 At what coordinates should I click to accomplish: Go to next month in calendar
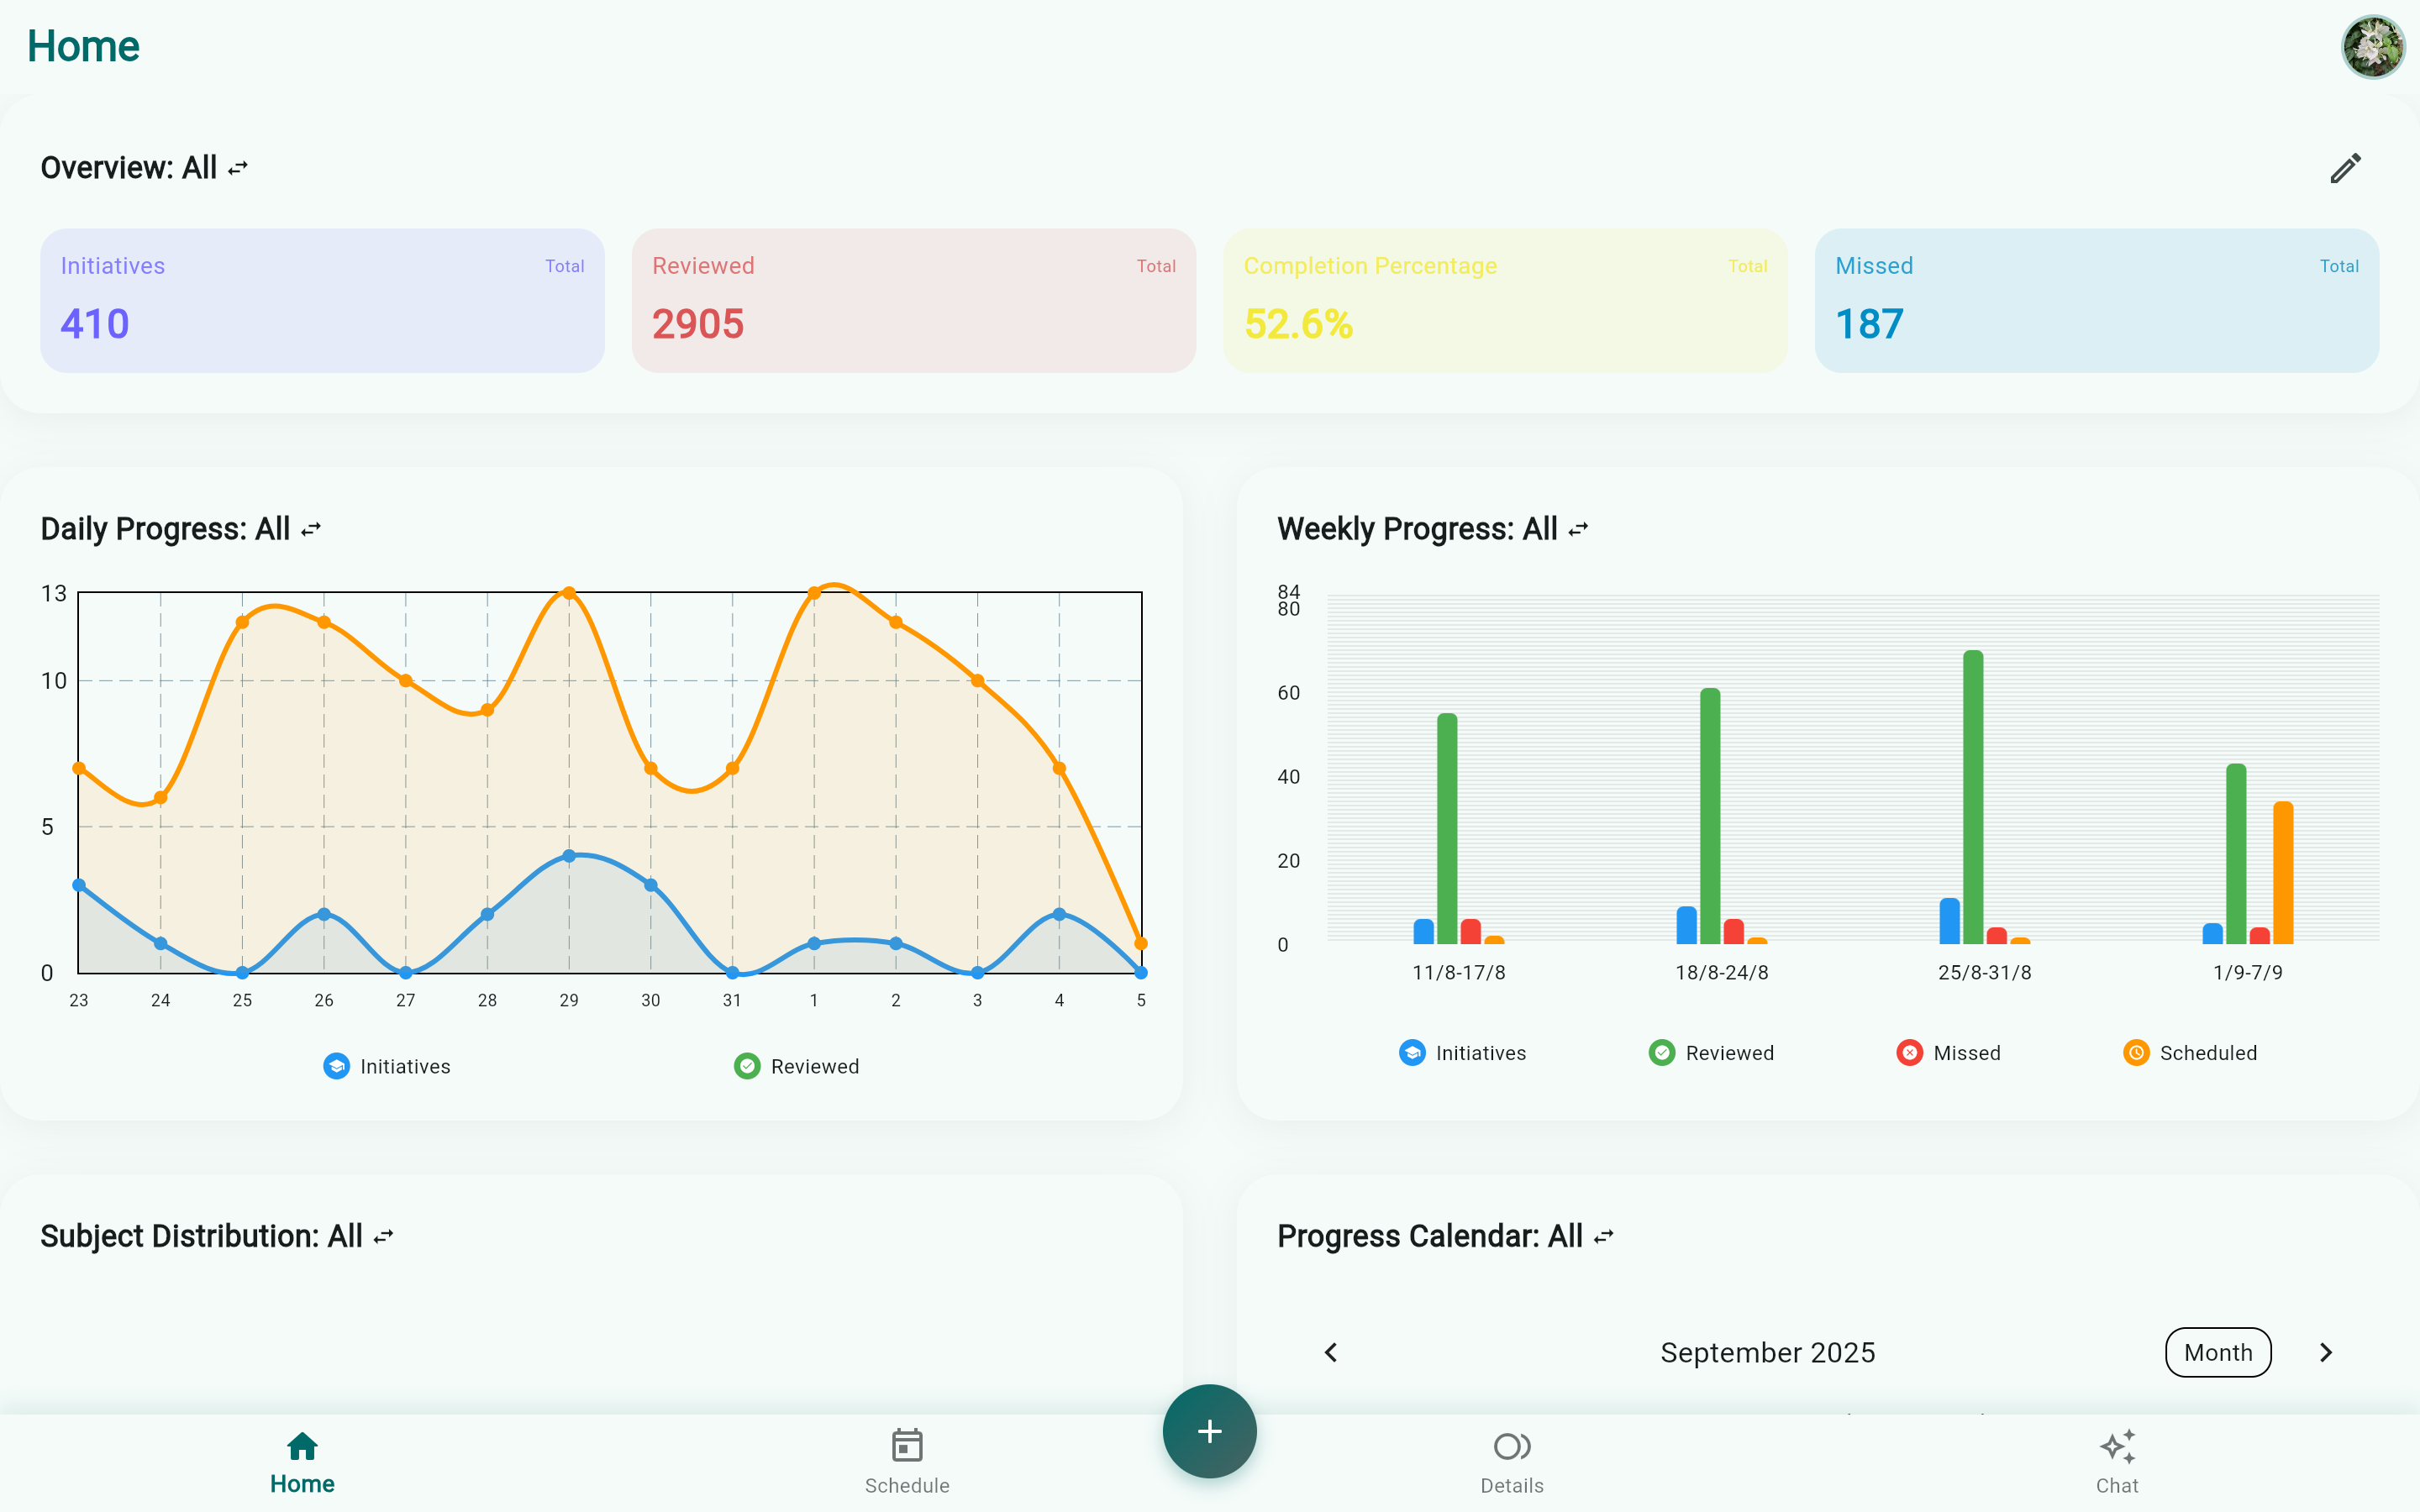pos(2326,1353)
